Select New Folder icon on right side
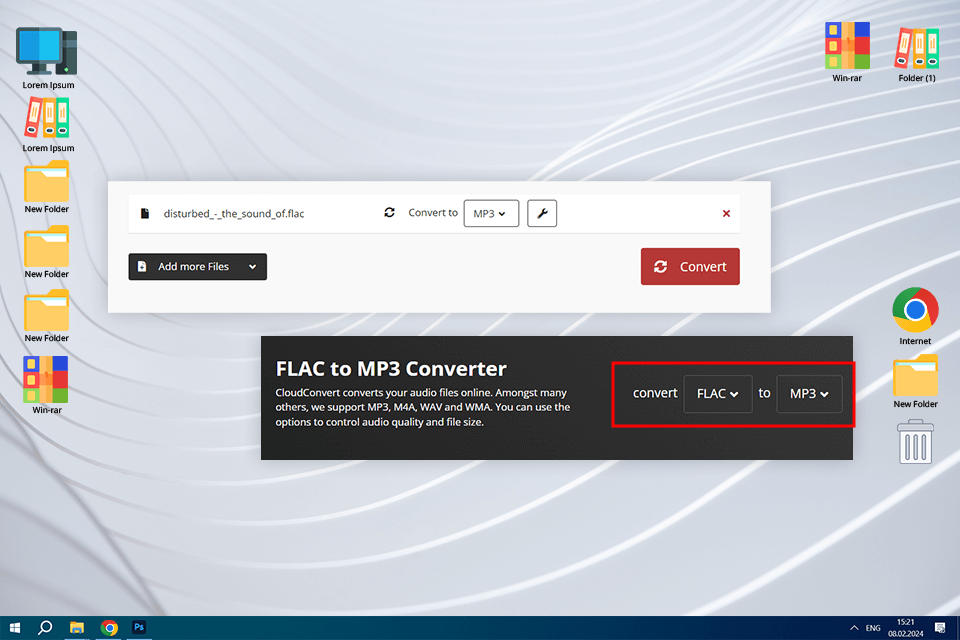960x640 pixels. pyautogui.click(x=915, y=381)
